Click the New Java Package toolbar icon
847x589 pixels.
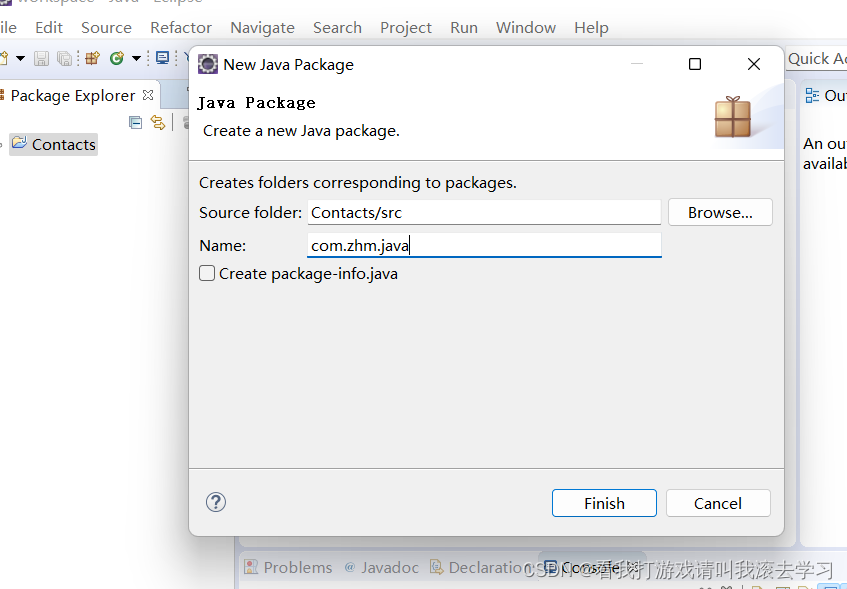(92, 59)
